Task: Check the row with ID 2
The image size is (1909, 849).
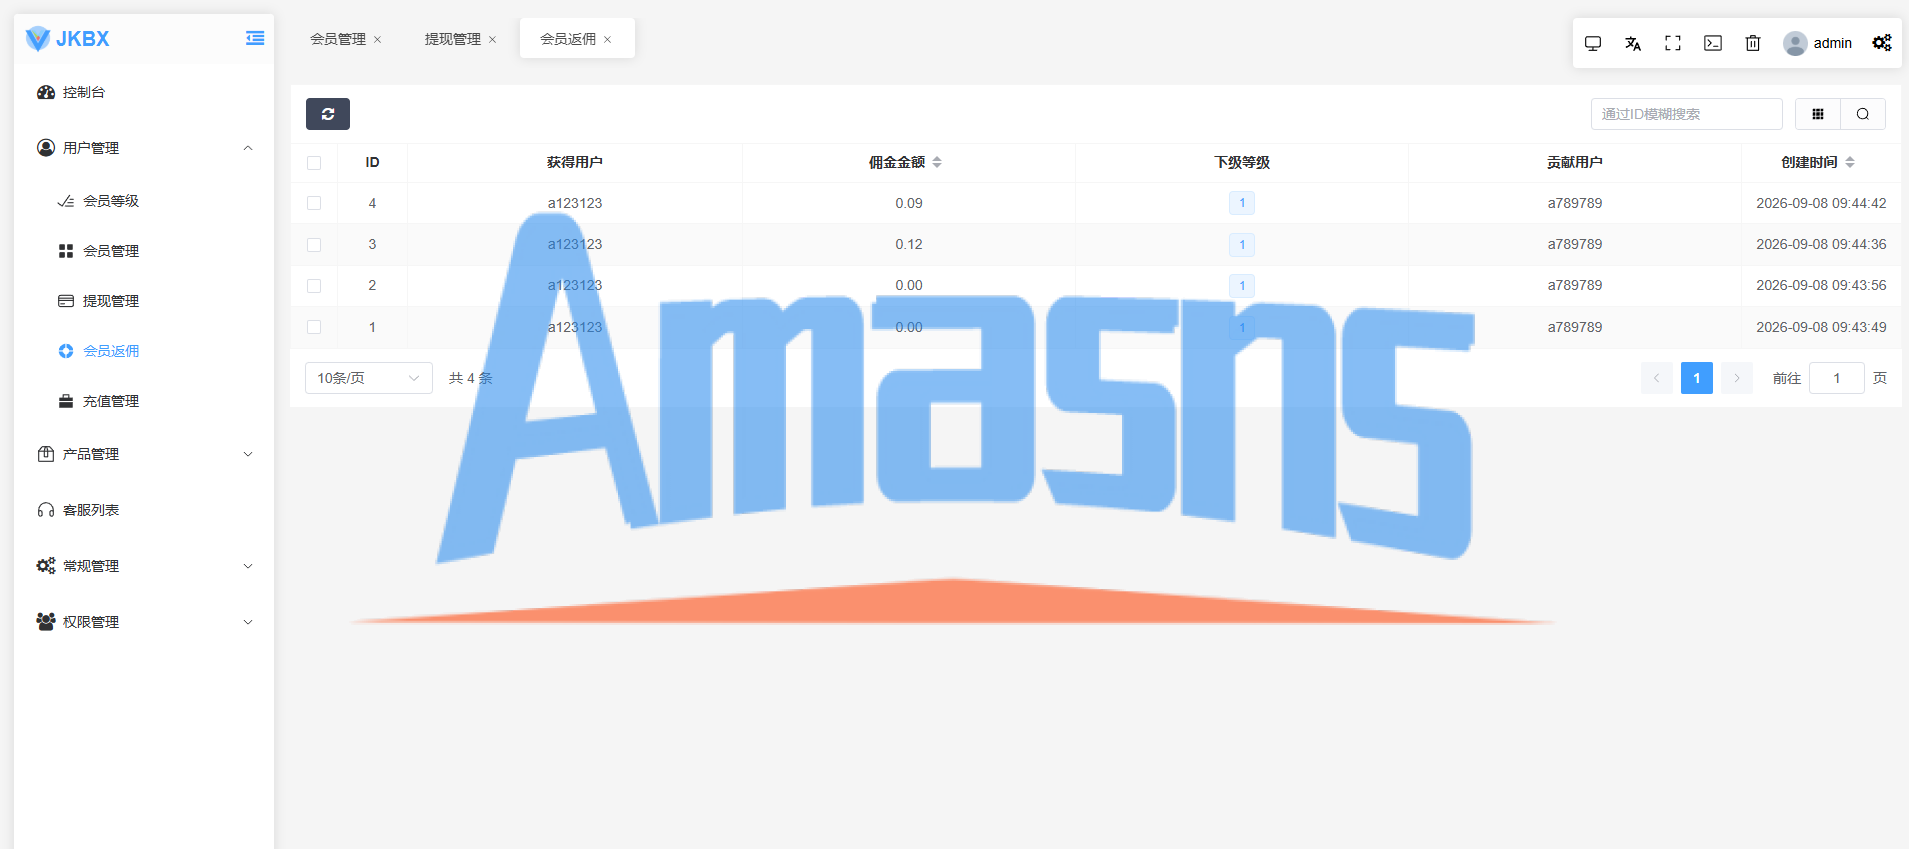Action: click(314, 286)
